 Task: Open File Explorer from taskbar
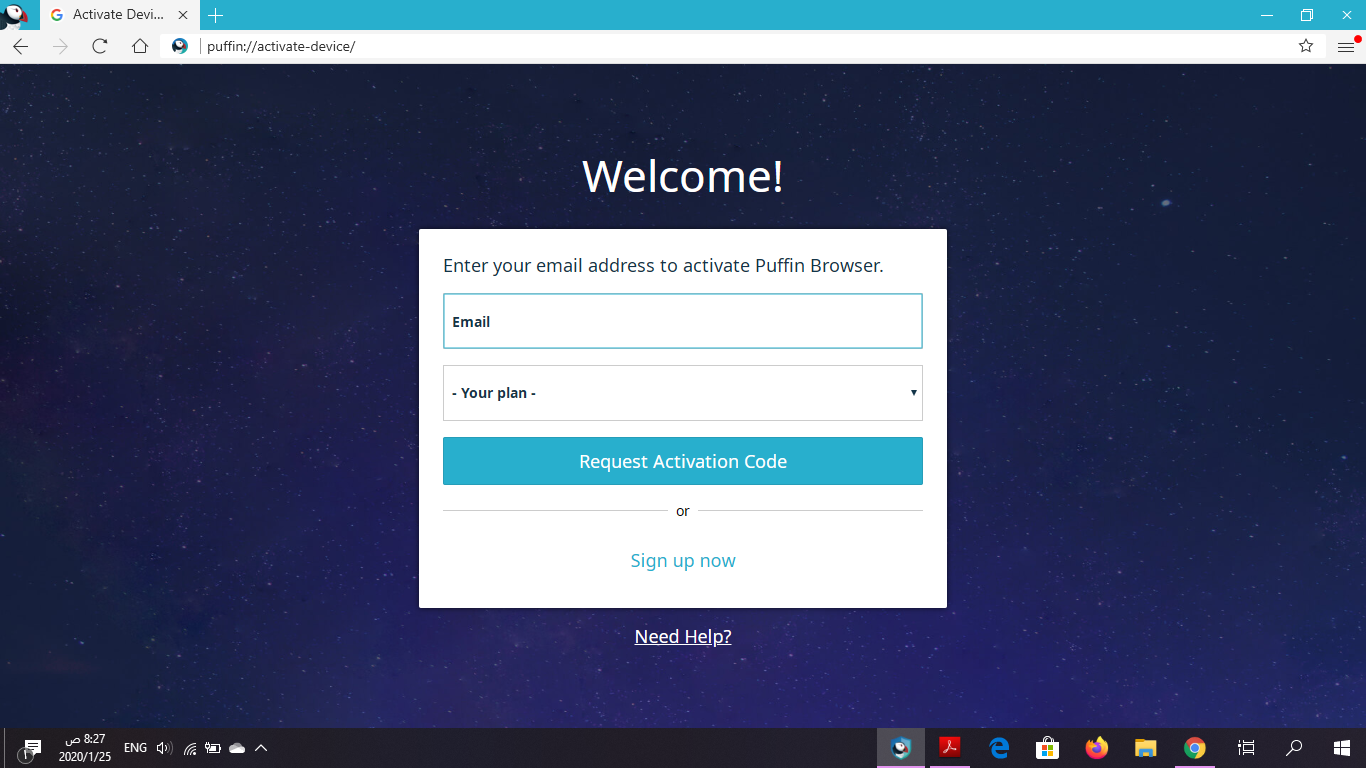coord(1146,748)
